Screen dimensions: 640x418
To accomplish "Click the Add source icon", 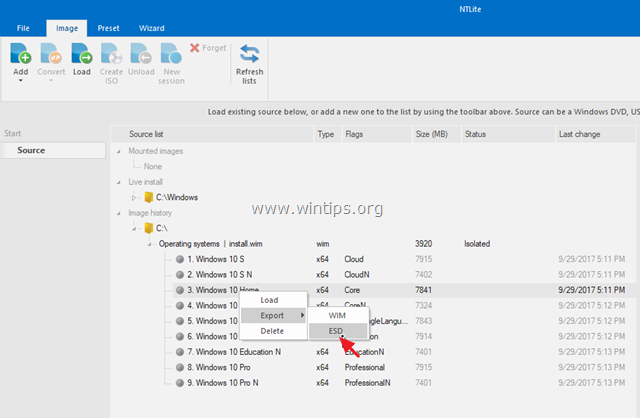I will point(20,53).
